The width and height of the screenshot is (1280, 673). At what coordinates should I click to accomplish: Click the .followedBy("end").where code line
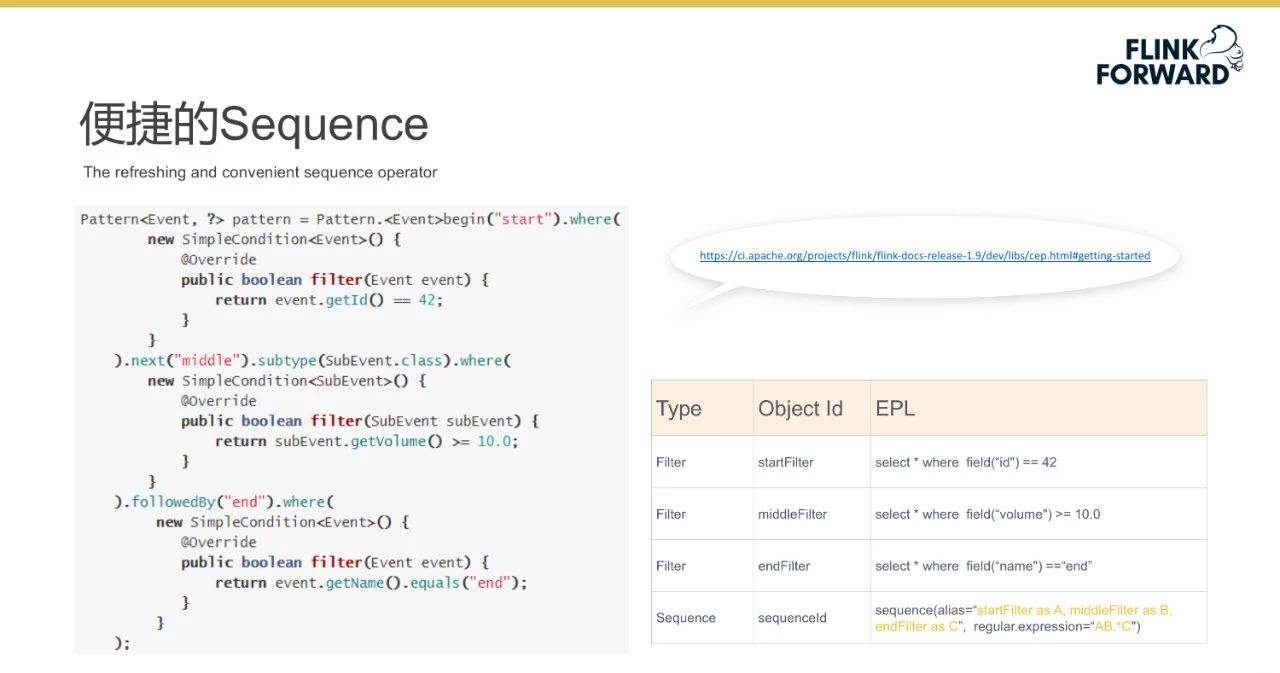pyautogui.click(x=223, y=502)
